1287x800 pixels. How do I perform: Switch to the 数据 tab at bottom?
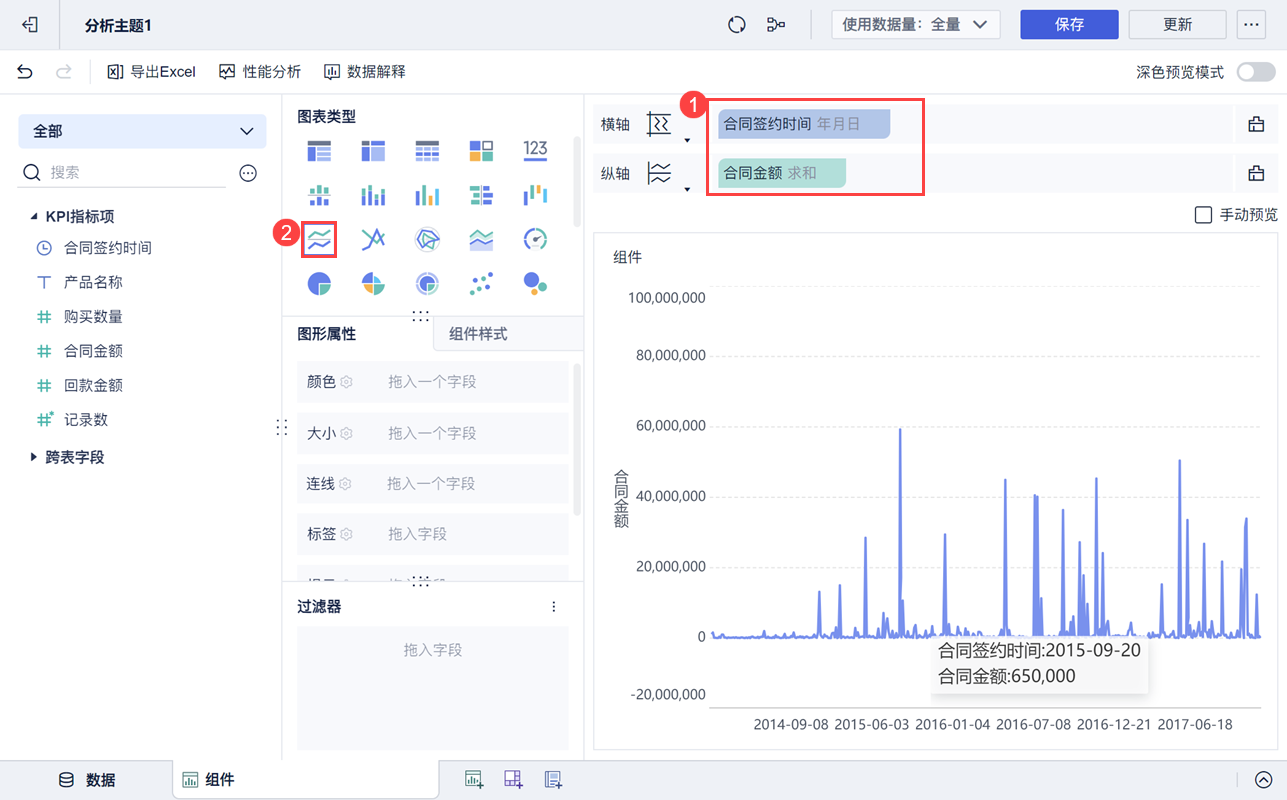(x=86, y=780)
